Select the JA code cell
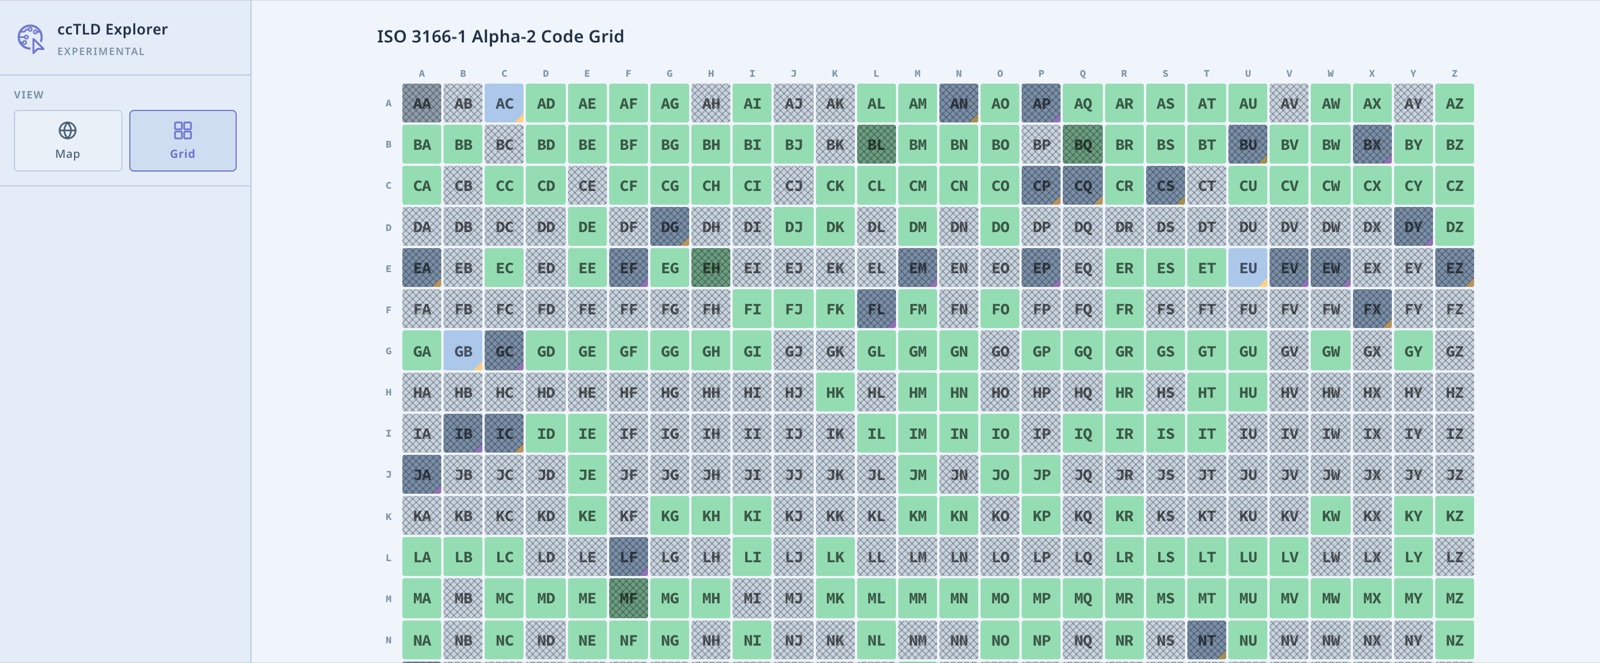The image size is (1600, 663). click(x=422, y=475)
